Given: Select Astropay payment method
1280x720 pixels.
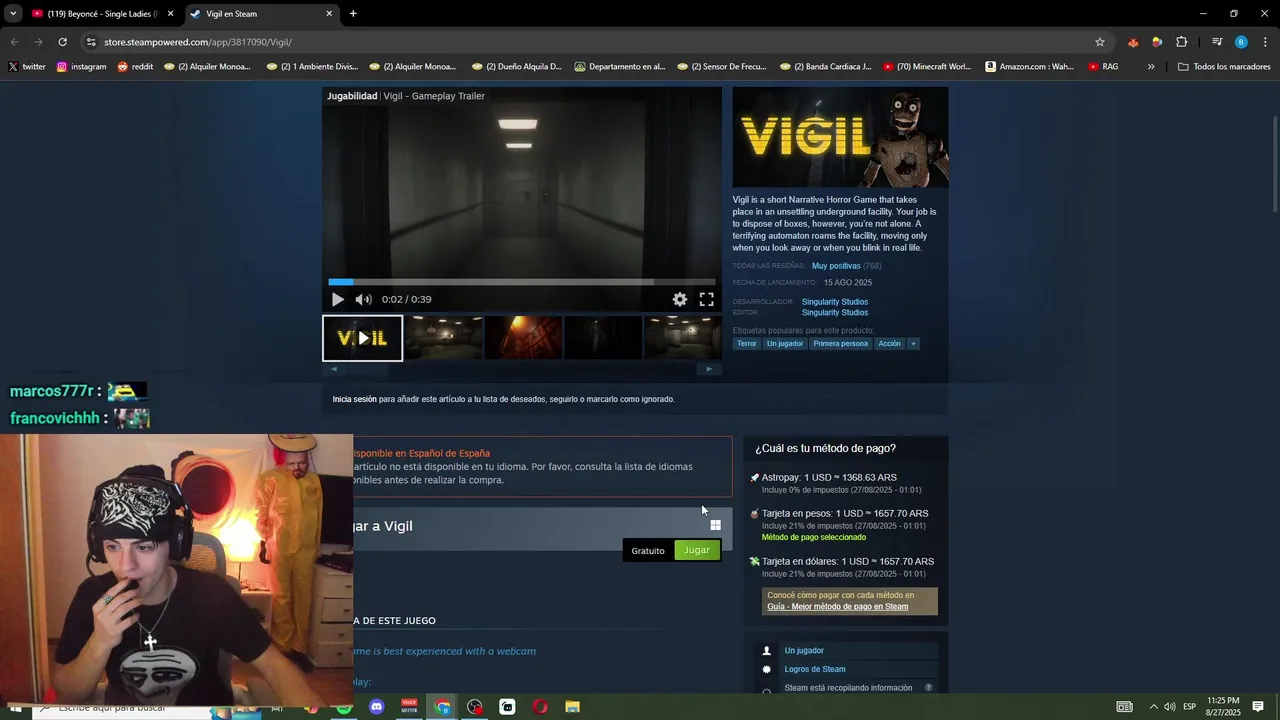Looking at the screenshot, I should [830, 478].
